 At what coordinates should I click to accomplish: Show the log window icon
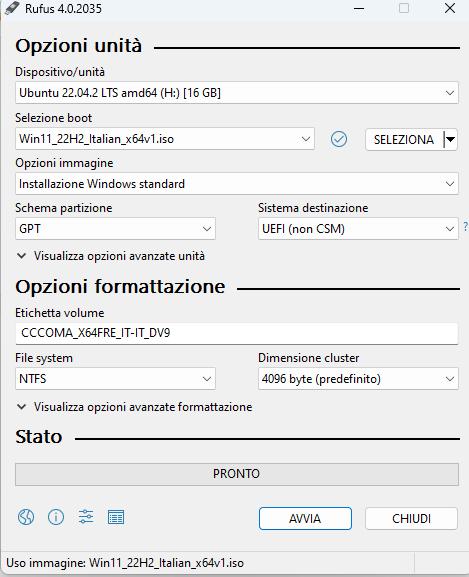[116, 517]
